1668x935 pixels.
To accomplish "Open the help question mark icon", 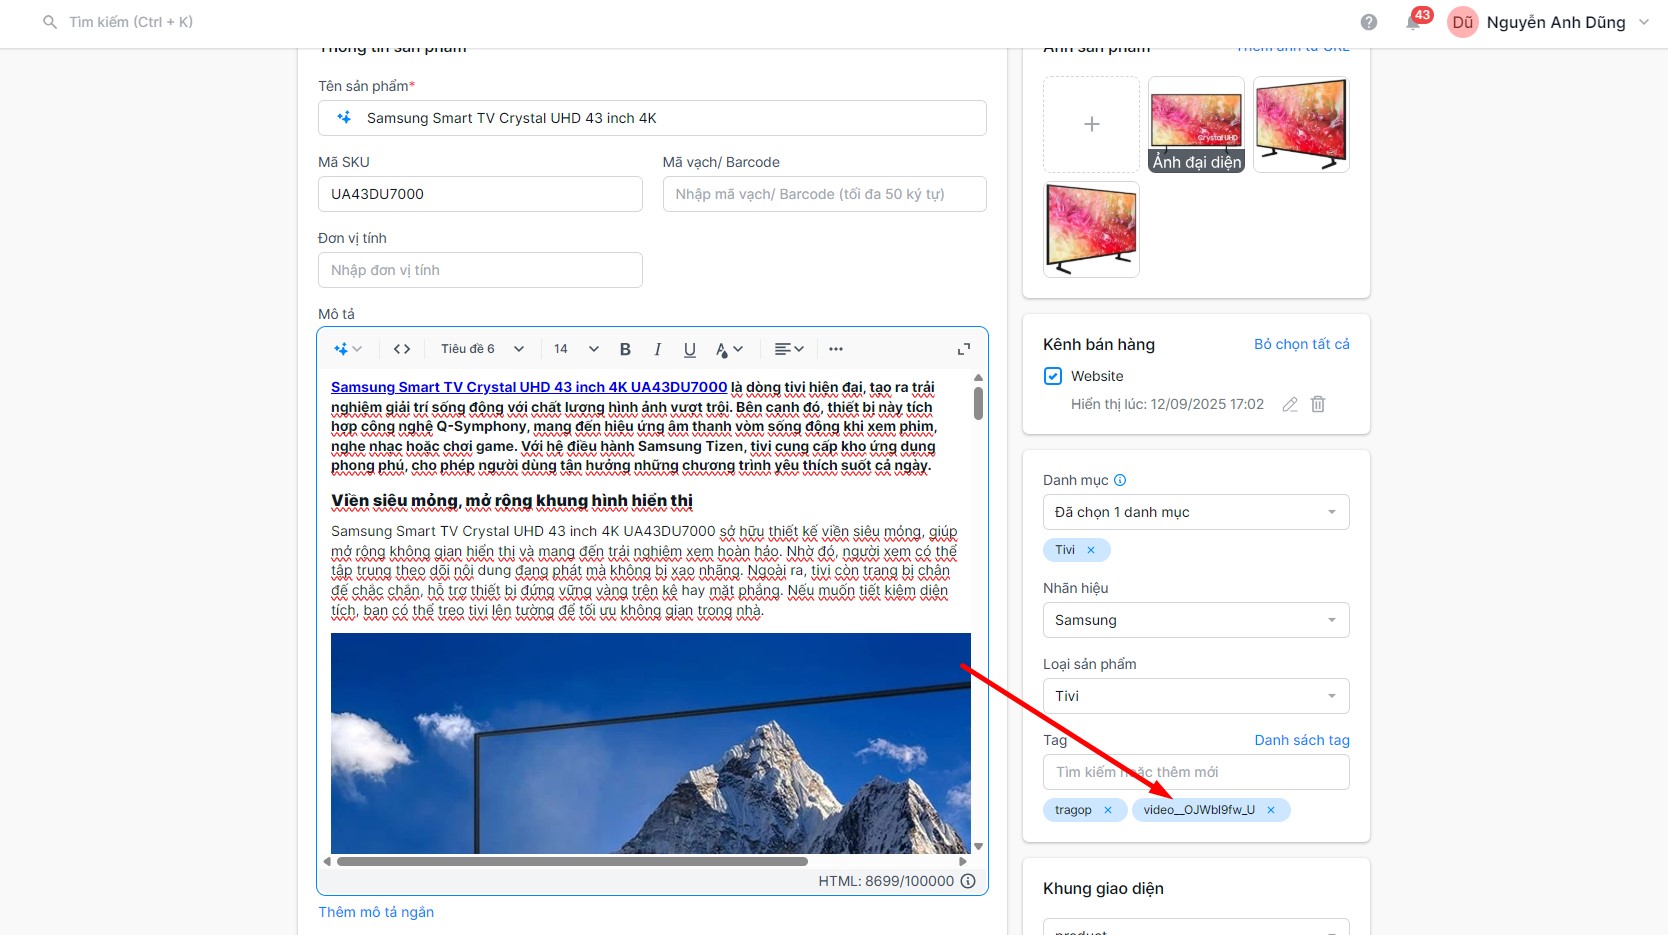I will [1369, 22].
